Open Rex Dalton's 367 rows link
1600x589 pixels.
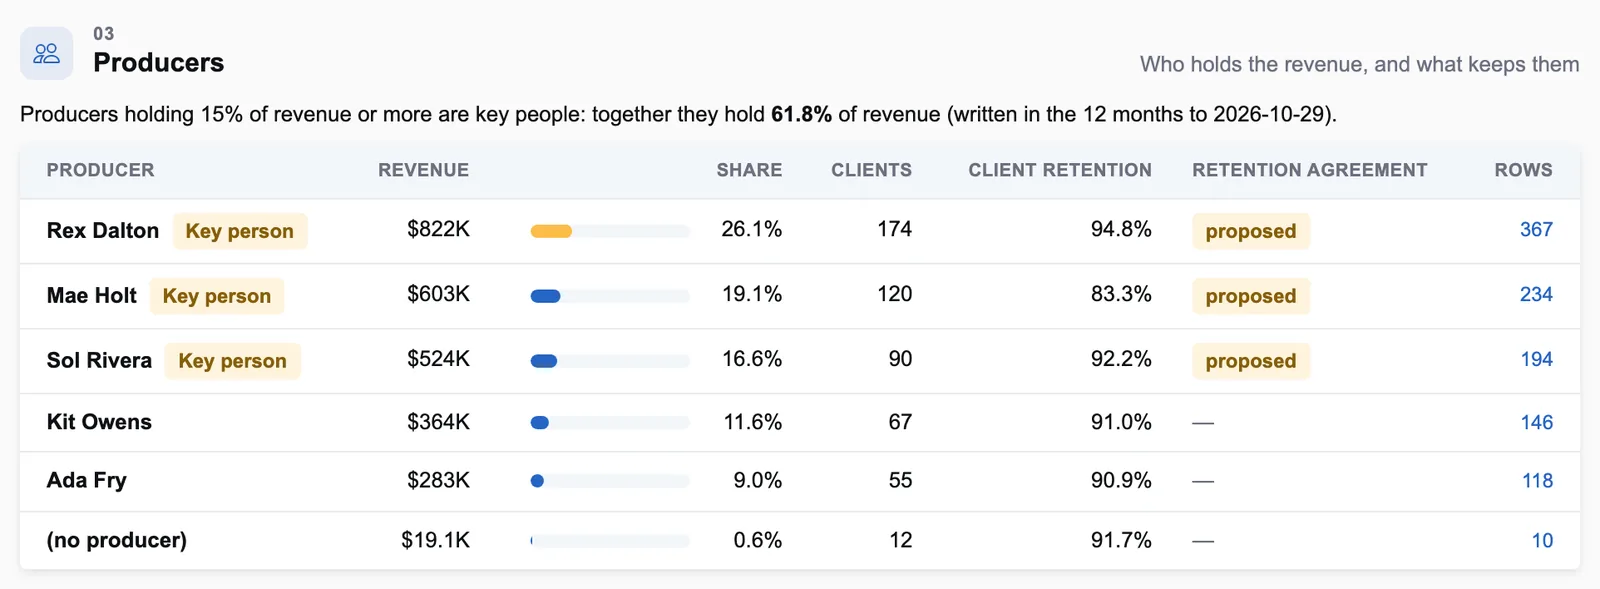[1536, 230]
